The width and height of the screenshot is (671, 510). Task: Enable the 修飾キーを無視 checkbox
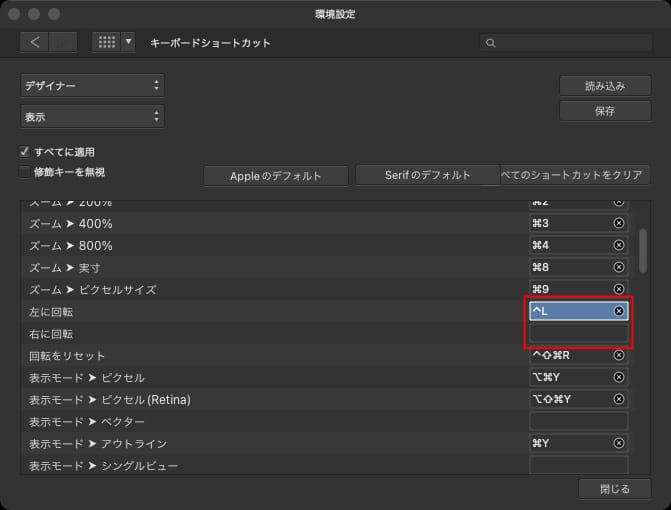(25, 172)
